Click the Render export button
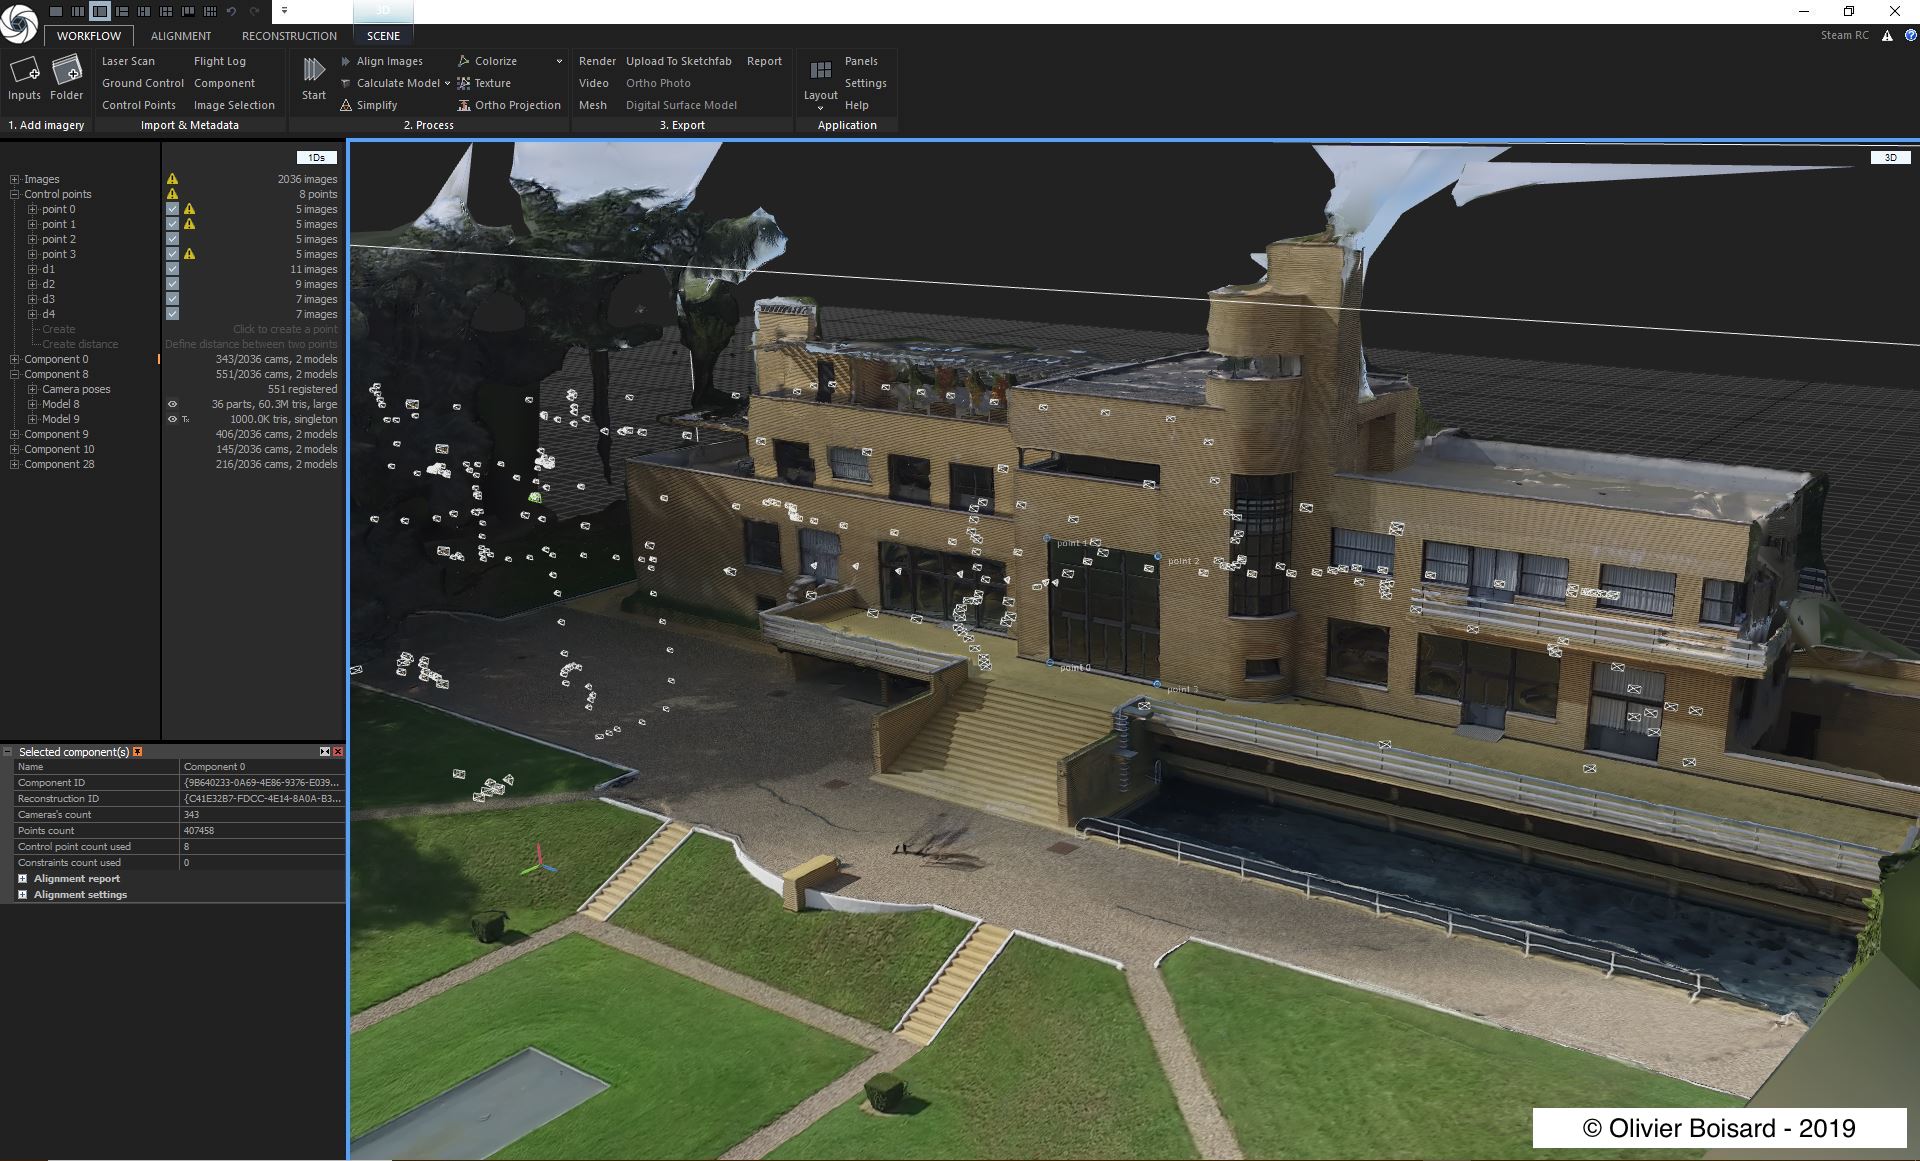The image size is (1920, 1161). [598, 61]
